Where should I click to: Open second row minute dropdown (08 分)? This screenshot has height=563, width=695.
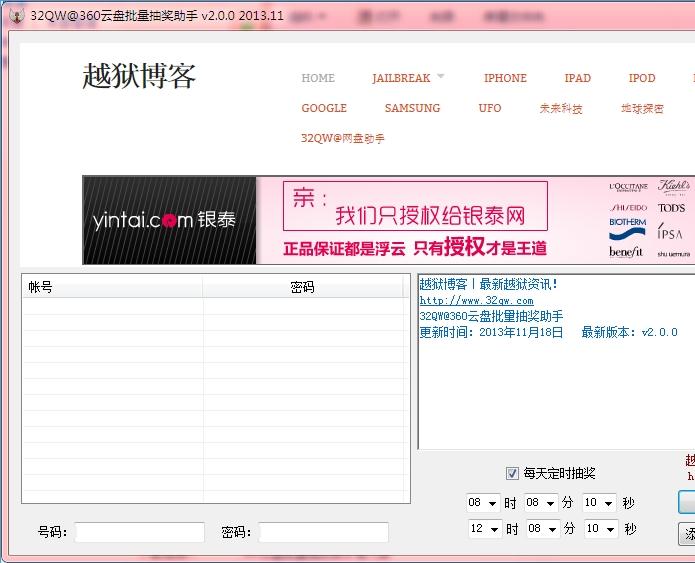543,528
